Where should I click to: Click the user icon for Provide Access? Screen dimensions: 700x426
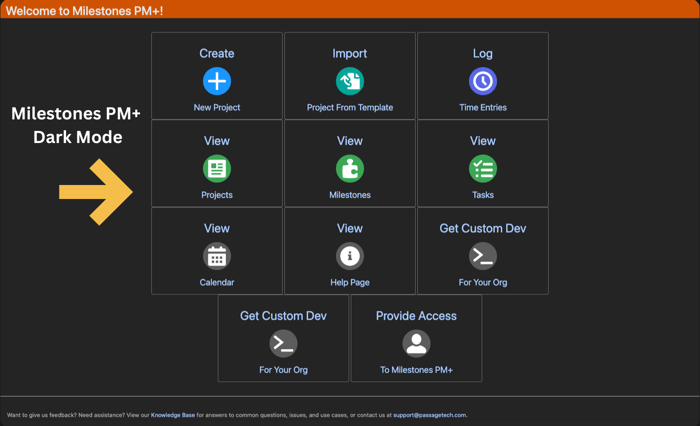pos(417,344)
